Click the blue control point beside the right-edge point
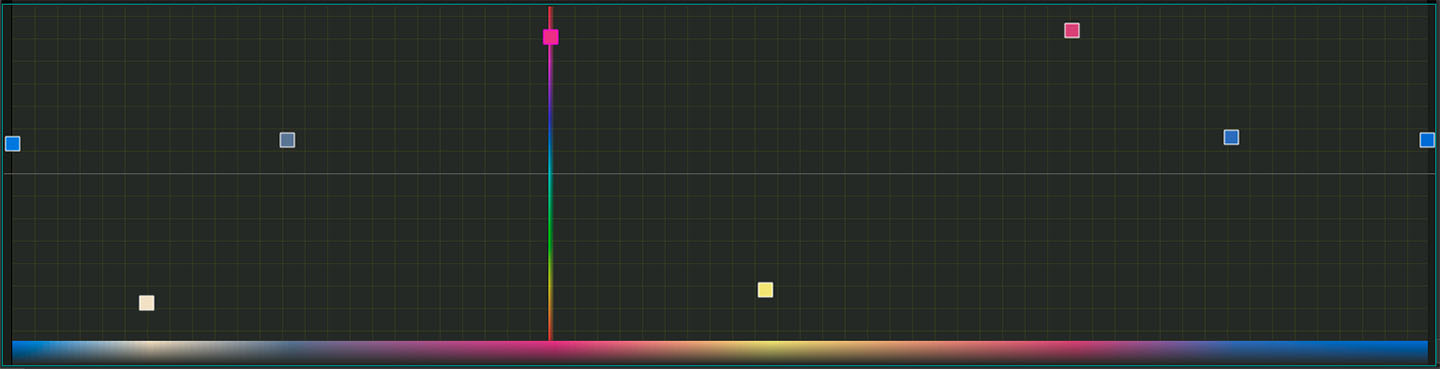1440x369 pixels. [x=1231, y=137]
